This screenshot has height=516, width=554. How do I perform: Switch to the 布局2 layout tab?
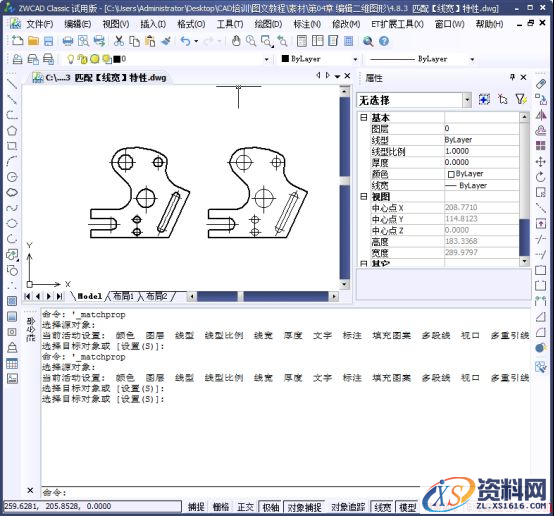157,296
